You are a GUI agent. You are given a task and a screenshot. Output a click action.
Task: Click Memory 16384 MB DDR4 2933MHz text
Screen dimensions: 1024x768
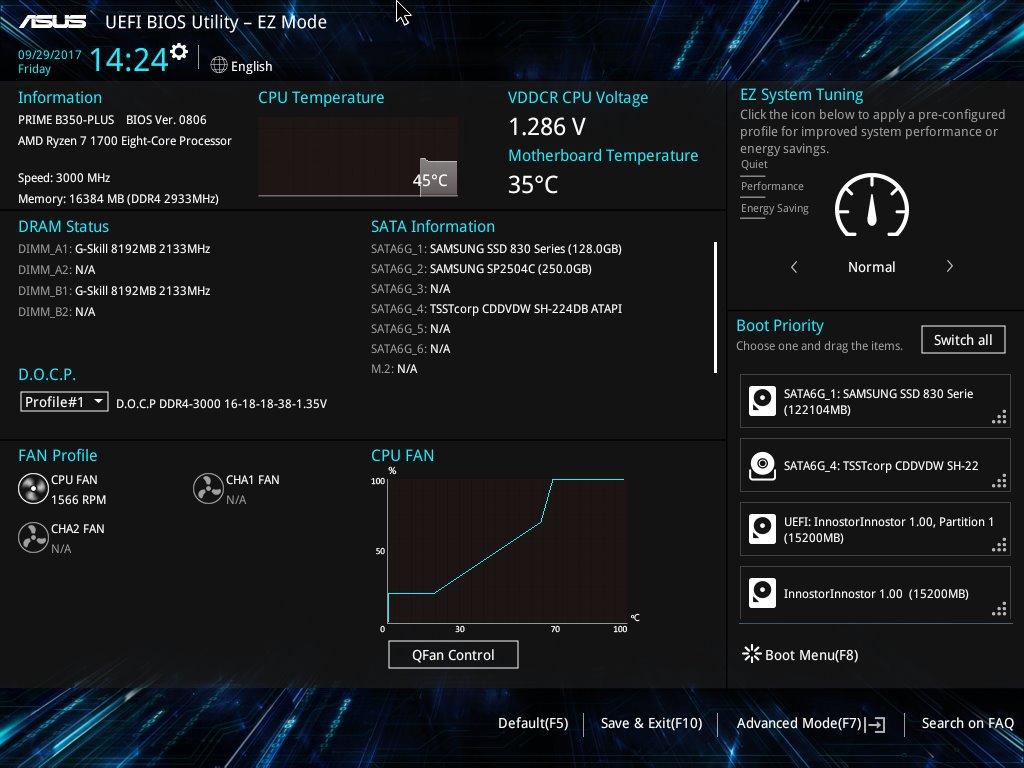[x=118, y=199]
